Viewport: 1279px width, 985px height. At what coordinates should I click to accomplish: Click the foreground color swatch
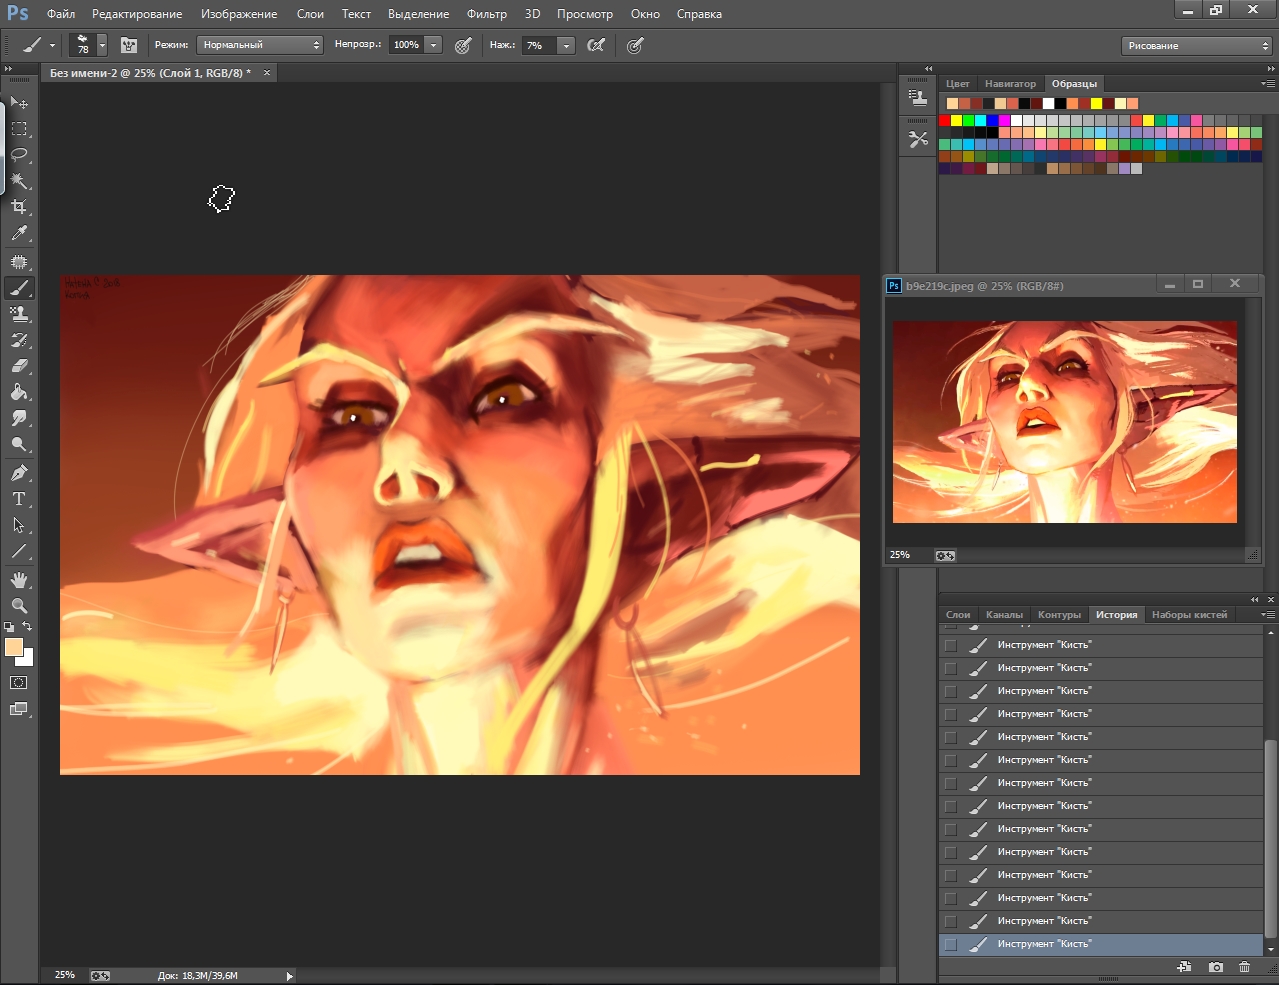pos(14,647)
